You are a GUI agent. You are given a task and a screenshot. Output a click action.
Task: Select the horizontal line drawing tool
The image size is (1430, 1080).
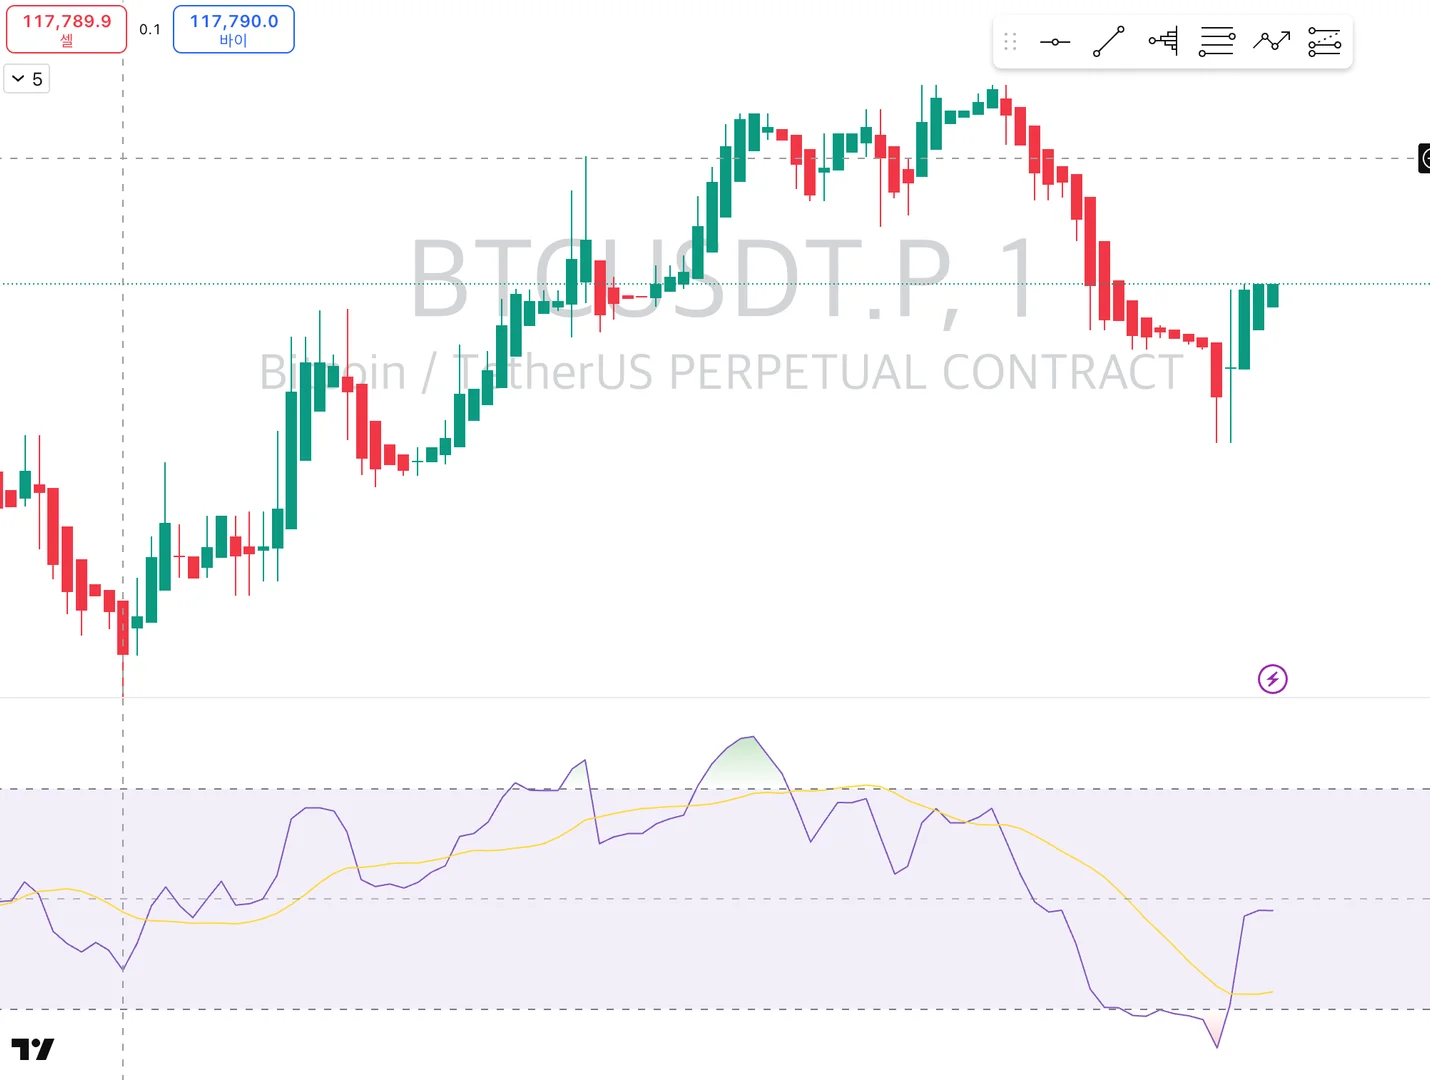[1055, 42]
